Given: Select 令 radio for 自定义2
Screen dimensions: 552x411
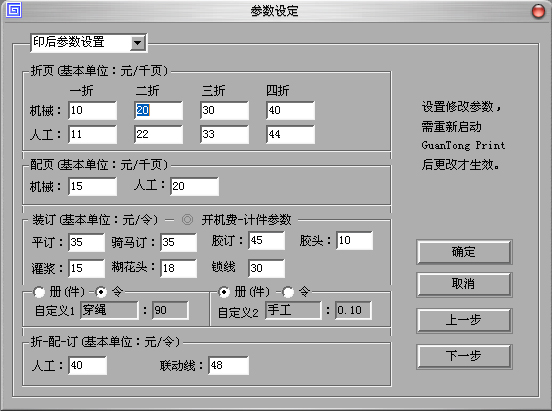Looking at the screenshot, I should 288,292.
